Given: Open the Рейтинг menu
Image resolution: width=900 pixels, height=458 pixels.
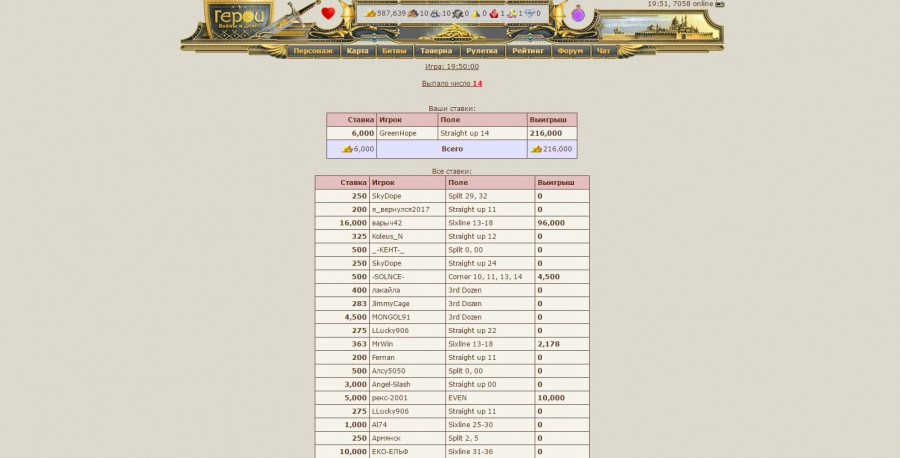Looking at the screenshot, I should 528,51.
